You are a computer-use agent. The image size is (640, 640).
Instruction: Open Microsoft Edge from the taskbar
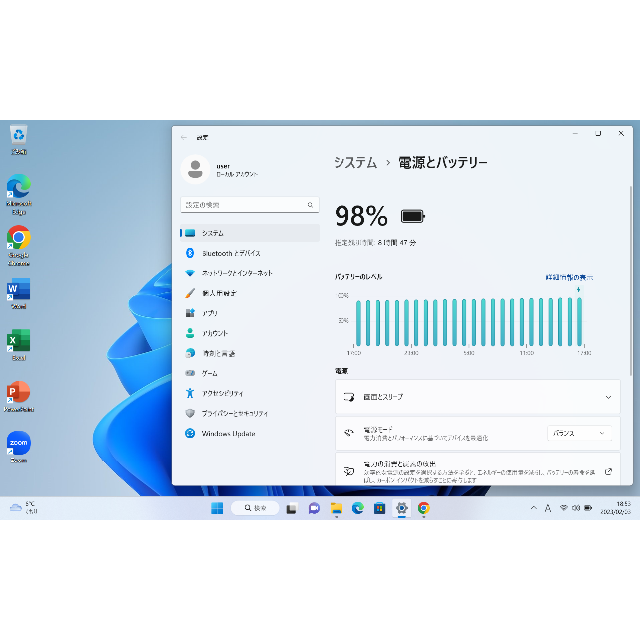click(x=358, y=509)
